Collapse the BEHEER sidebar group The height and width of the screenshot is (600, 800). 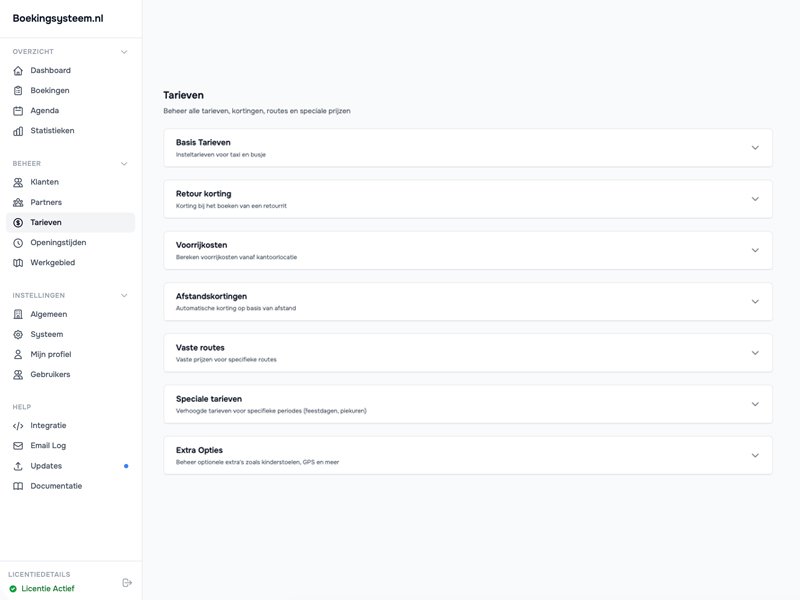(123, 161)
